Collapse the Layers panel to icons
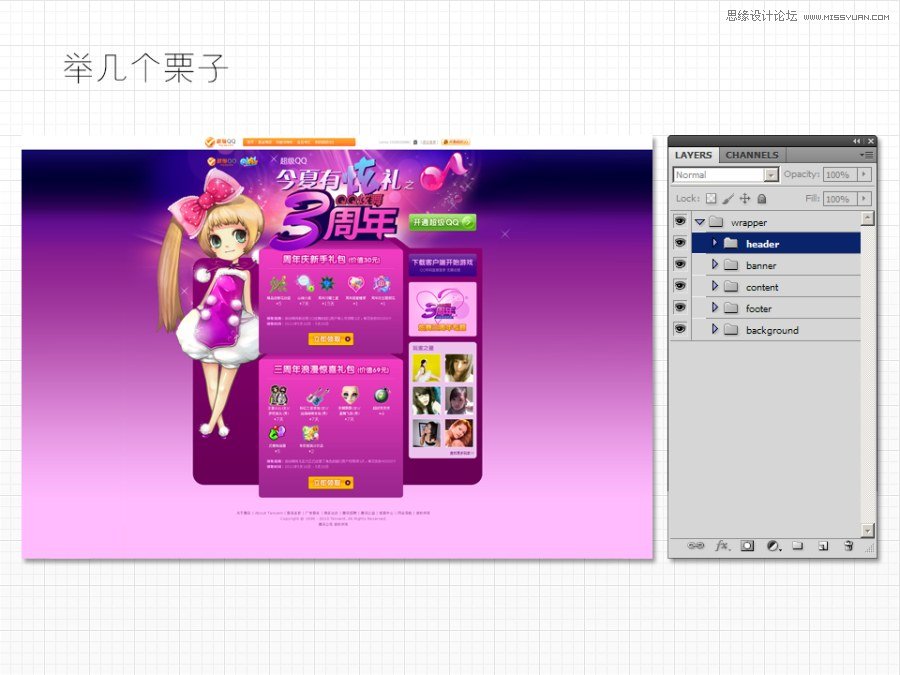The image size is (900, 675). [856, 141]
